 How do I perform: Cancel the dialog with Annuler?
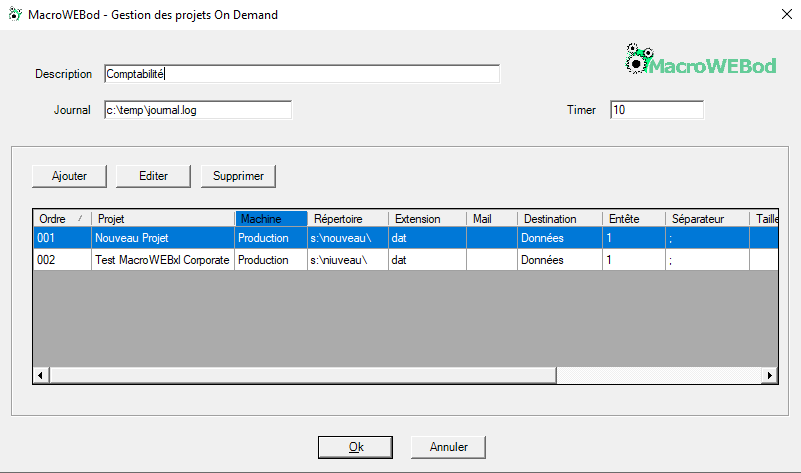pos(448,447)
